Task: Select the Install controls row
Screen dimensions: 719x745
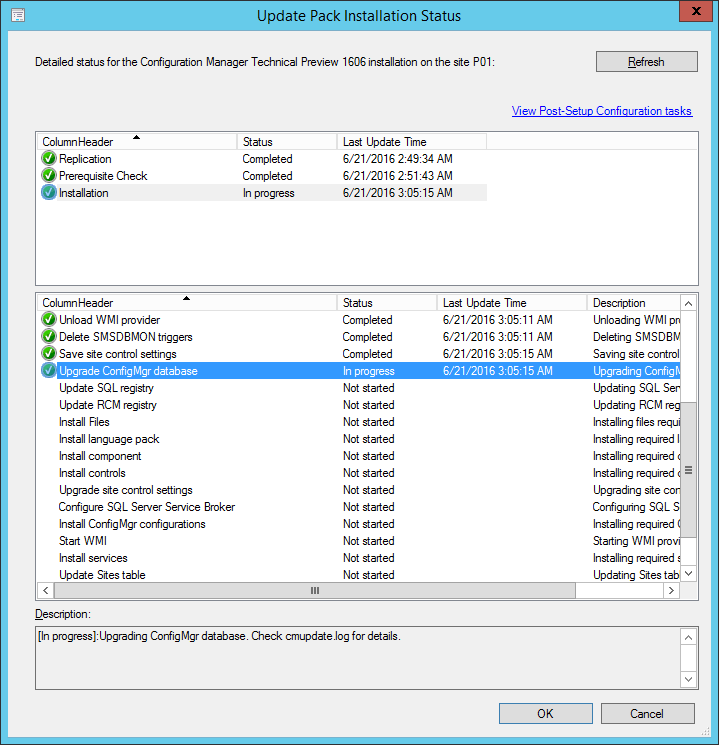Action: click(x=359, y=473)
